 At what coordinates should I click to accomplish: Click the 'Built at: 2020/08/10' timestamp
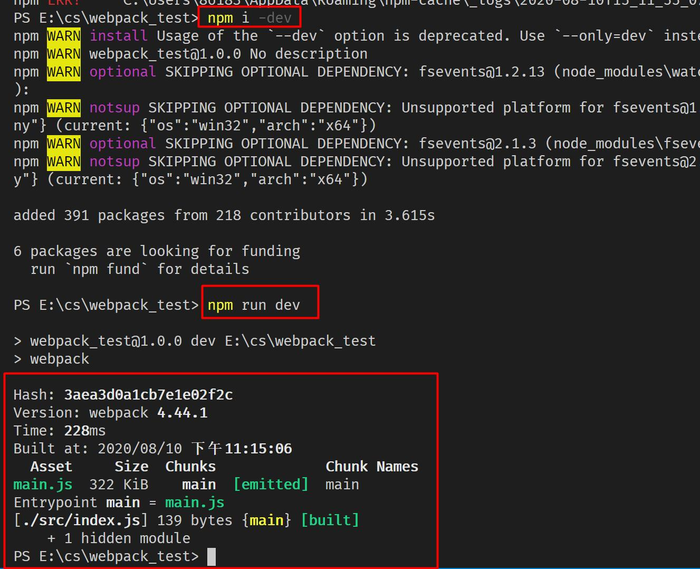pos(153,449)
